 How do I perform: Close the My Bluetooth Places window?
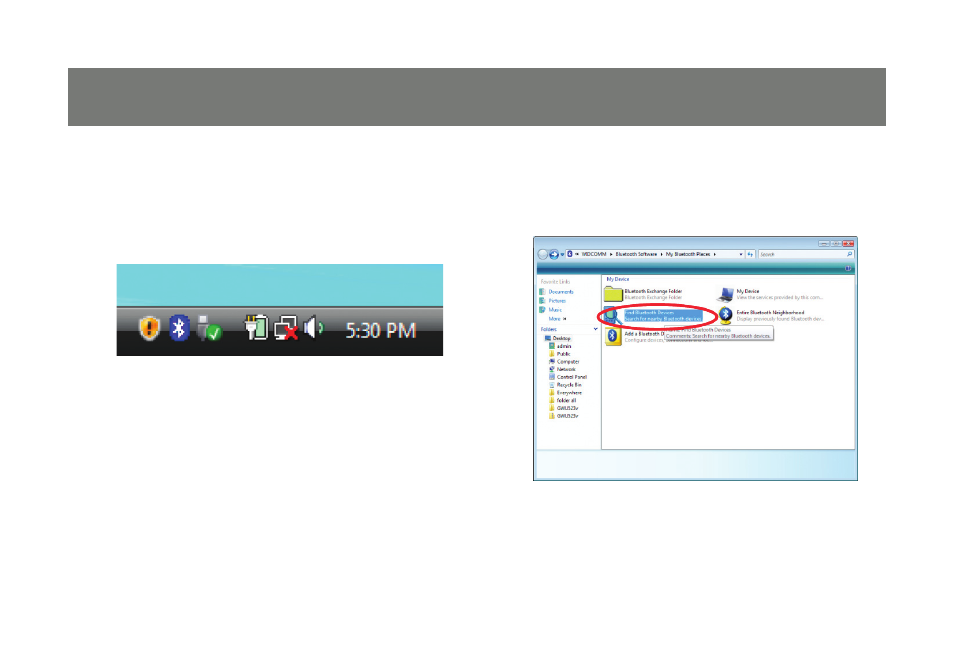pyautogui.click(x=848, y=243)
